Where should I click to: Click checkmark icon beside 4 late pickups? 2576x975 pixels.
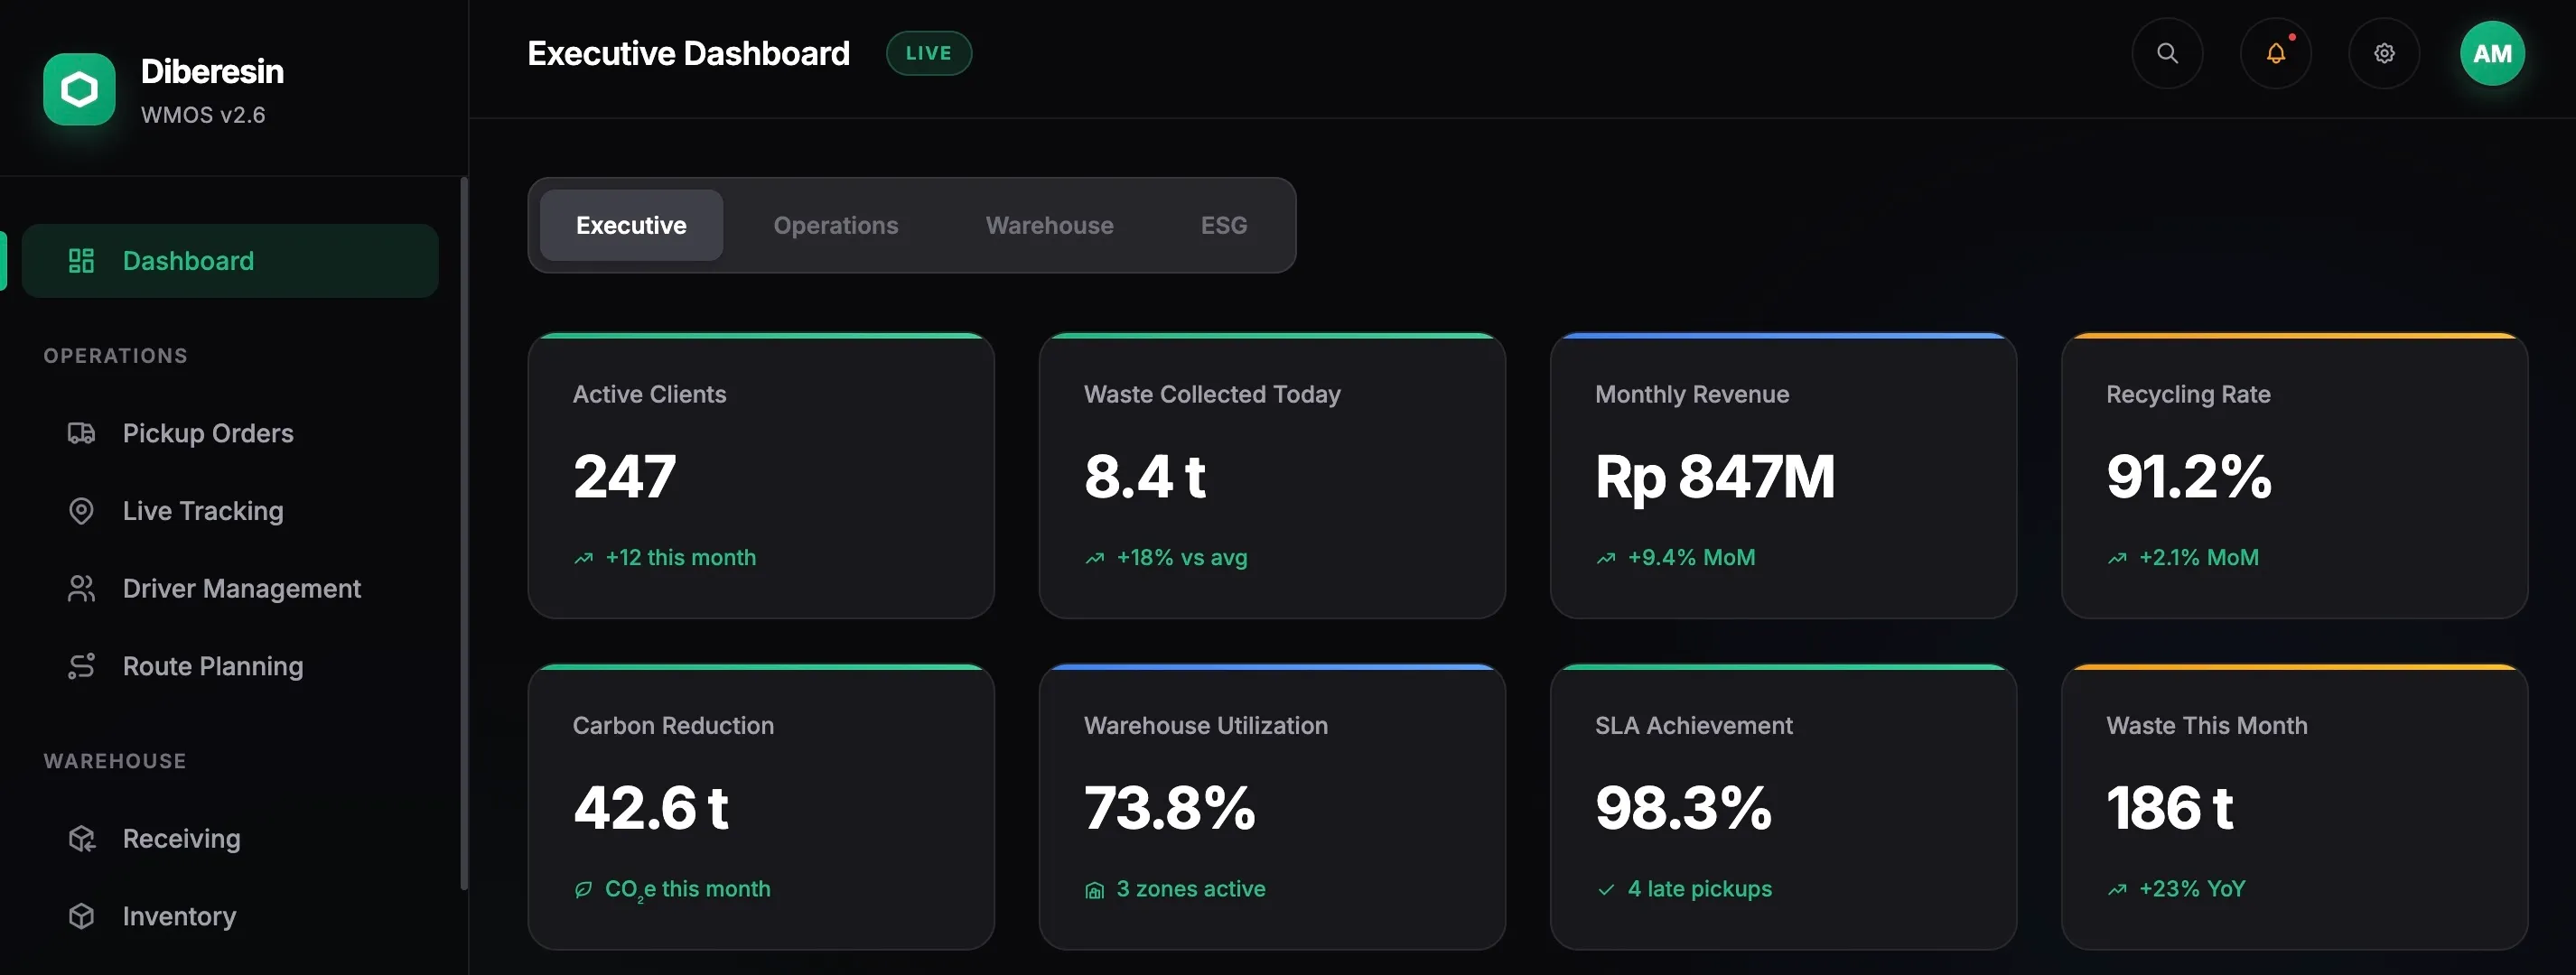(1606, 889)
